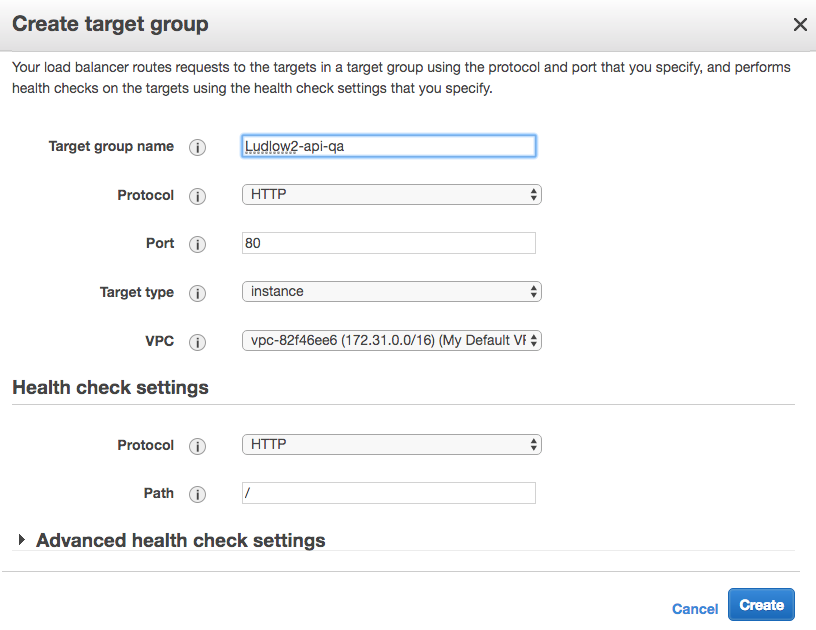Click the VPC dropdown stepper arrows
The width and height of the screenshot is (816, 630).
coord(532,340)
